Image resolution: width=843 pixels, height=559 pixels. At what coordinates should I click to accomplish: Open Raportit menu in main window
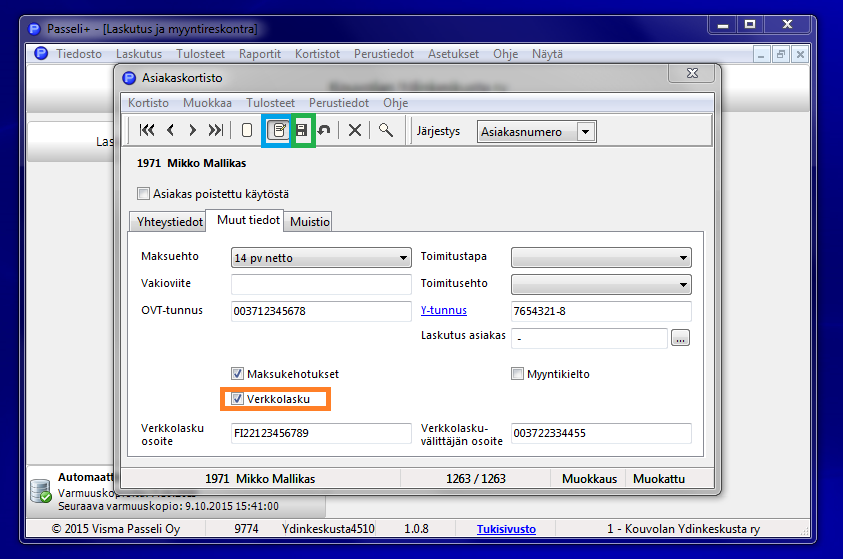260,54
